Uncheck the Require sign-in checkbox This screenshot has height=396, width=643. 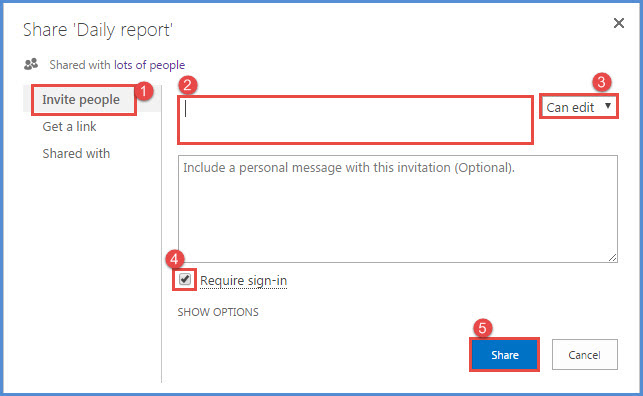click(x=185, y=280)
